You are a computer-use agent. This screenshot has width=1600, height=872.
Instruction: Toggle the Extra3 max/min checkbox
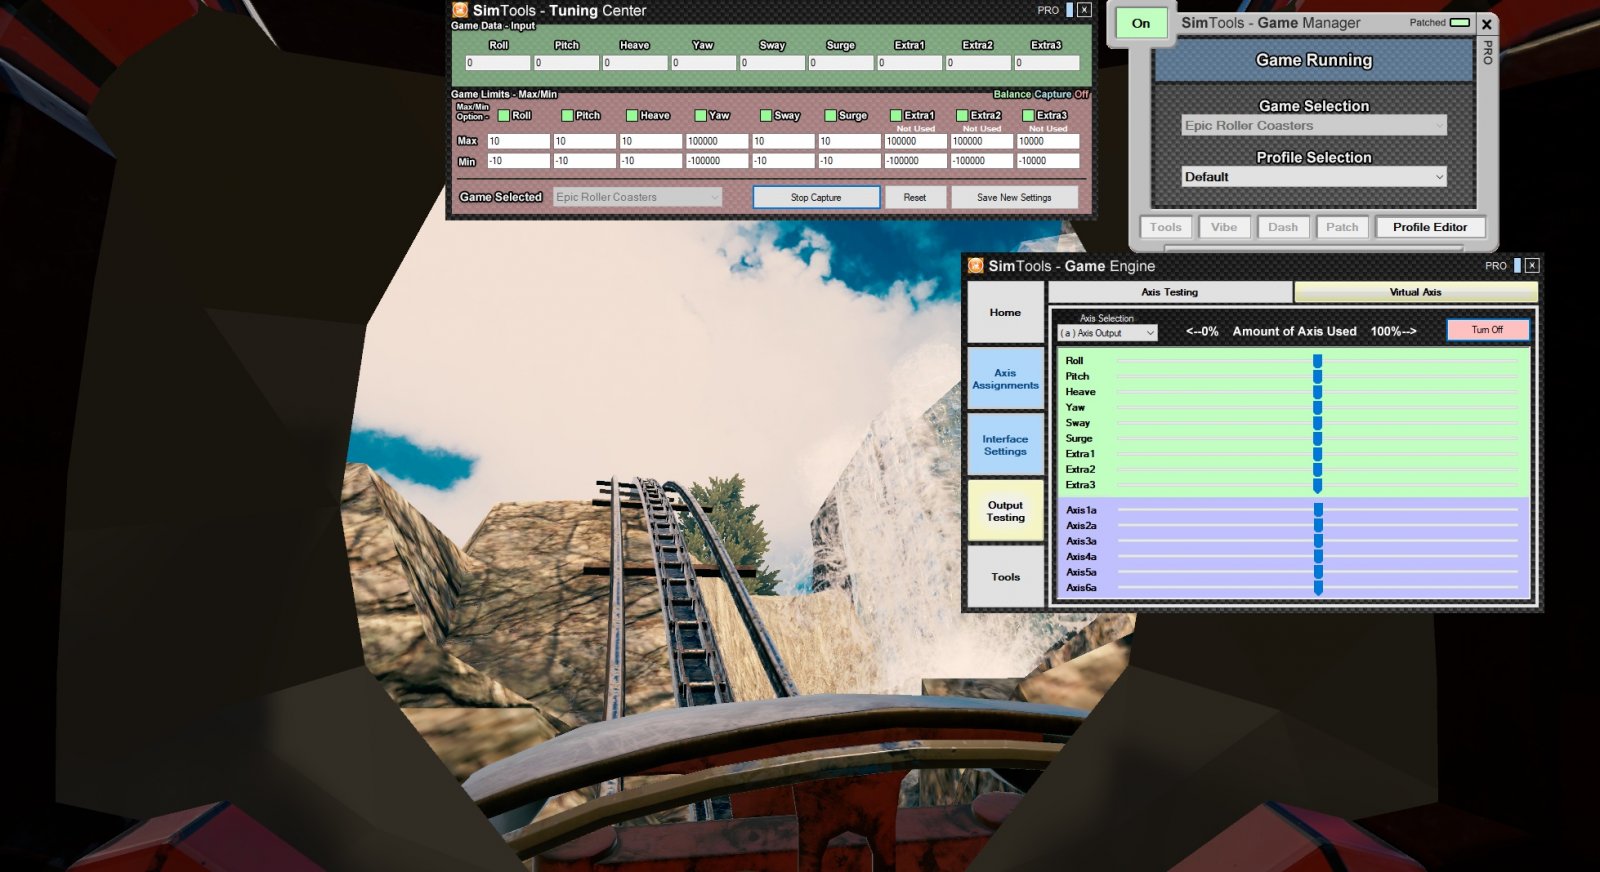coord(1028,115)
